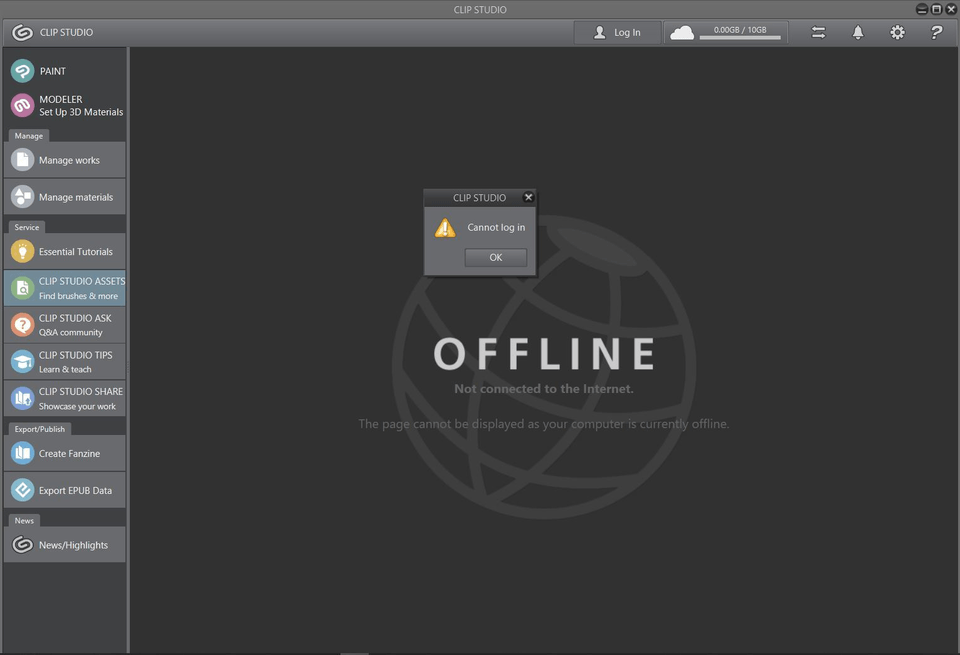Launch MODELER Set Up 3D Materials

65,105
